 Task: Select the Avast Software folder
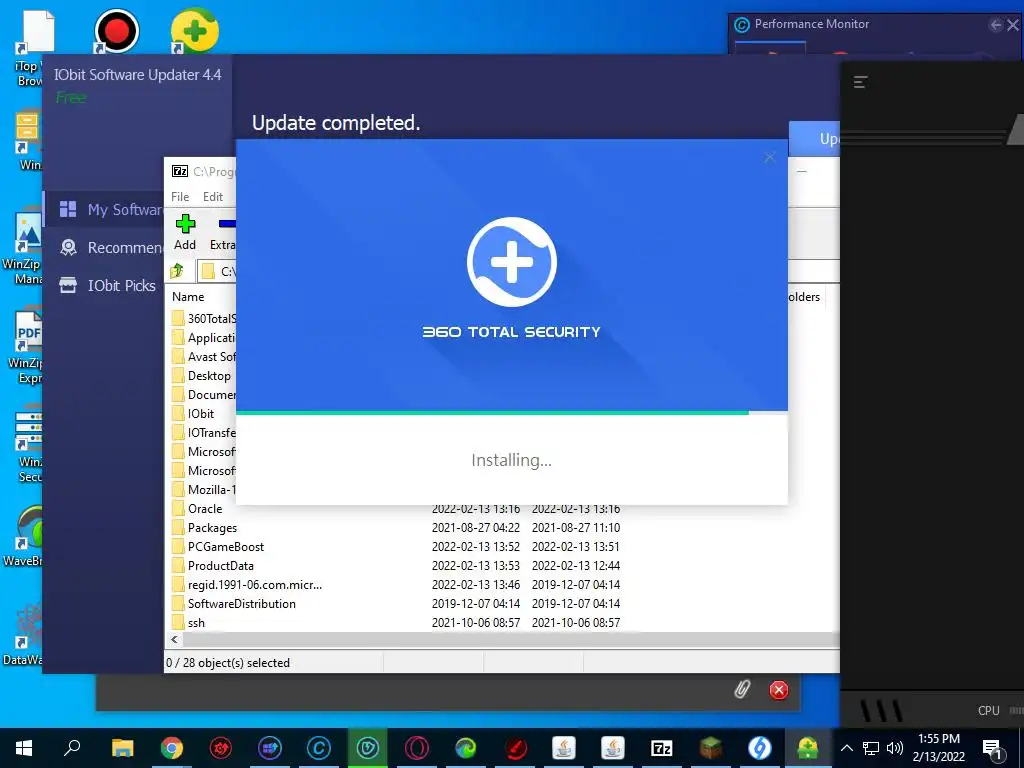point(203,357)
